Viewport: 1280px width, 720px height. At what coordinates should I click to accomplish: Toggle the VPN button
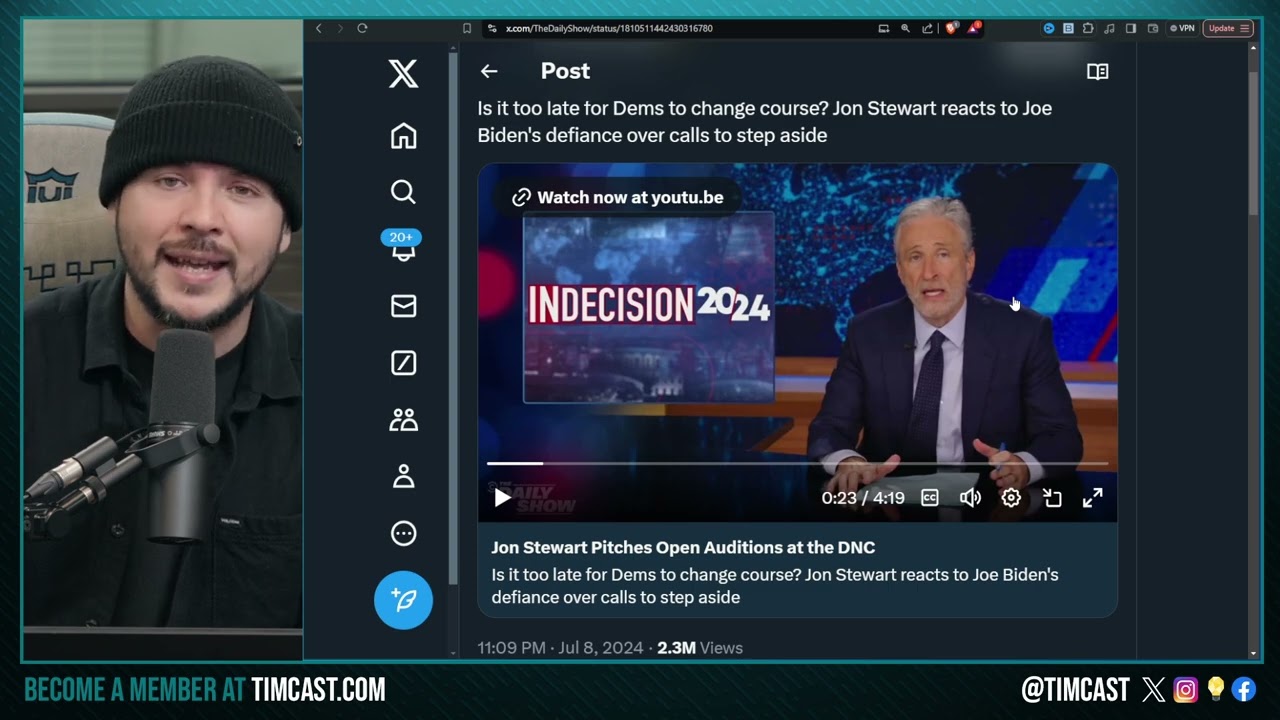click(1182, 28)
